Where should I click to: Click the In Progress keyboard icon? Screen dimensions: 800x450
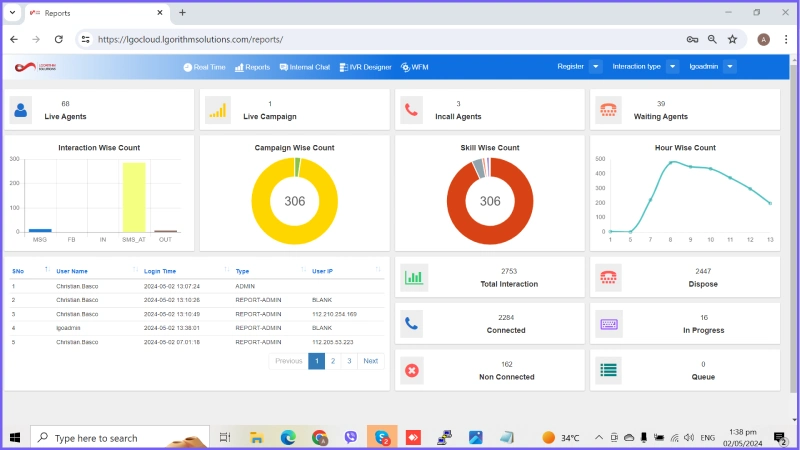pyautogui.click(x=607, y=323)
